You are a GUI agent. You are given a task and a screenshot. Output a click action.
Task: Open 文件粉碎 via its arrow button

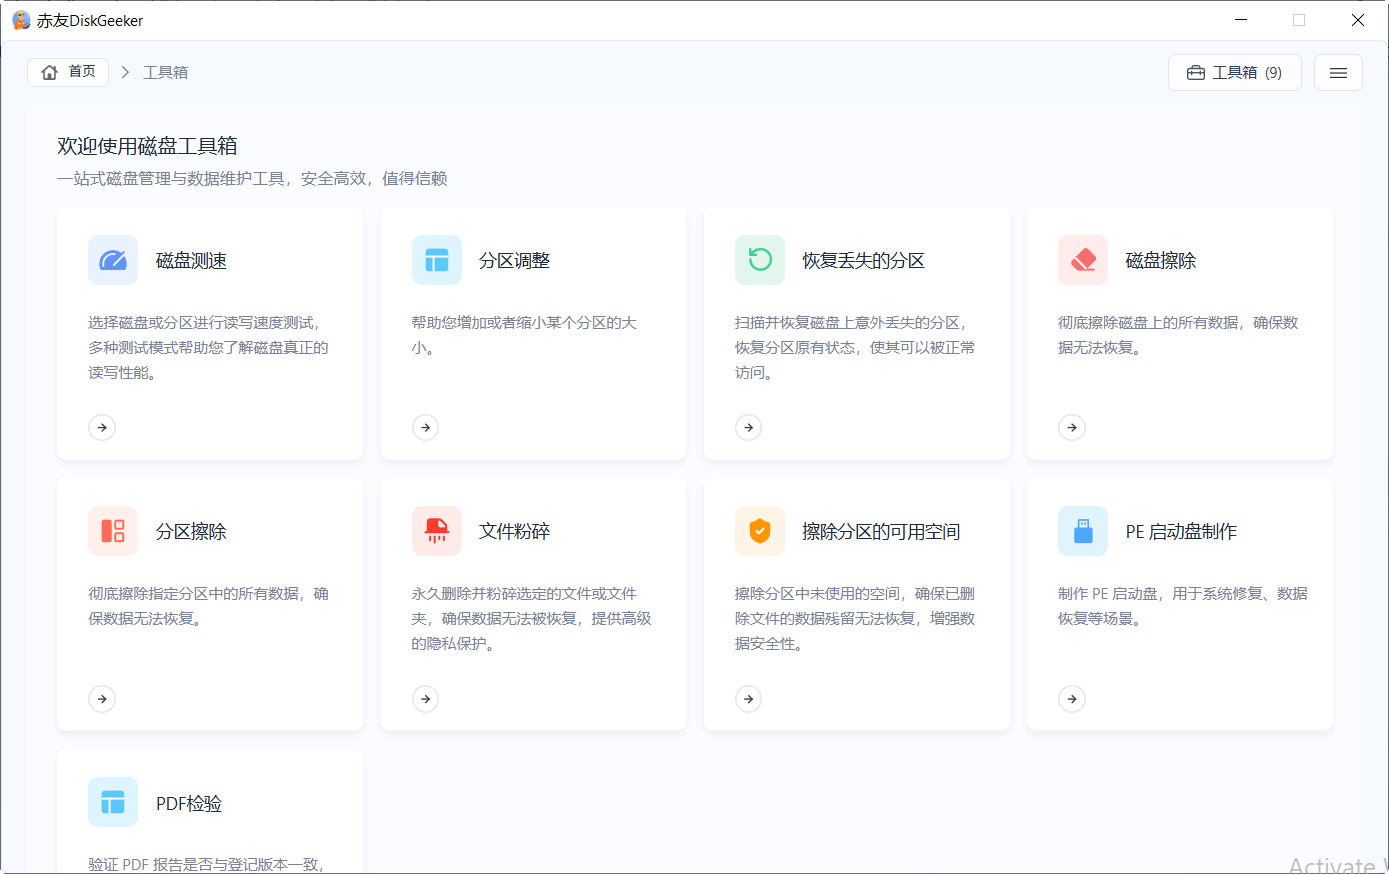point(426,699)
